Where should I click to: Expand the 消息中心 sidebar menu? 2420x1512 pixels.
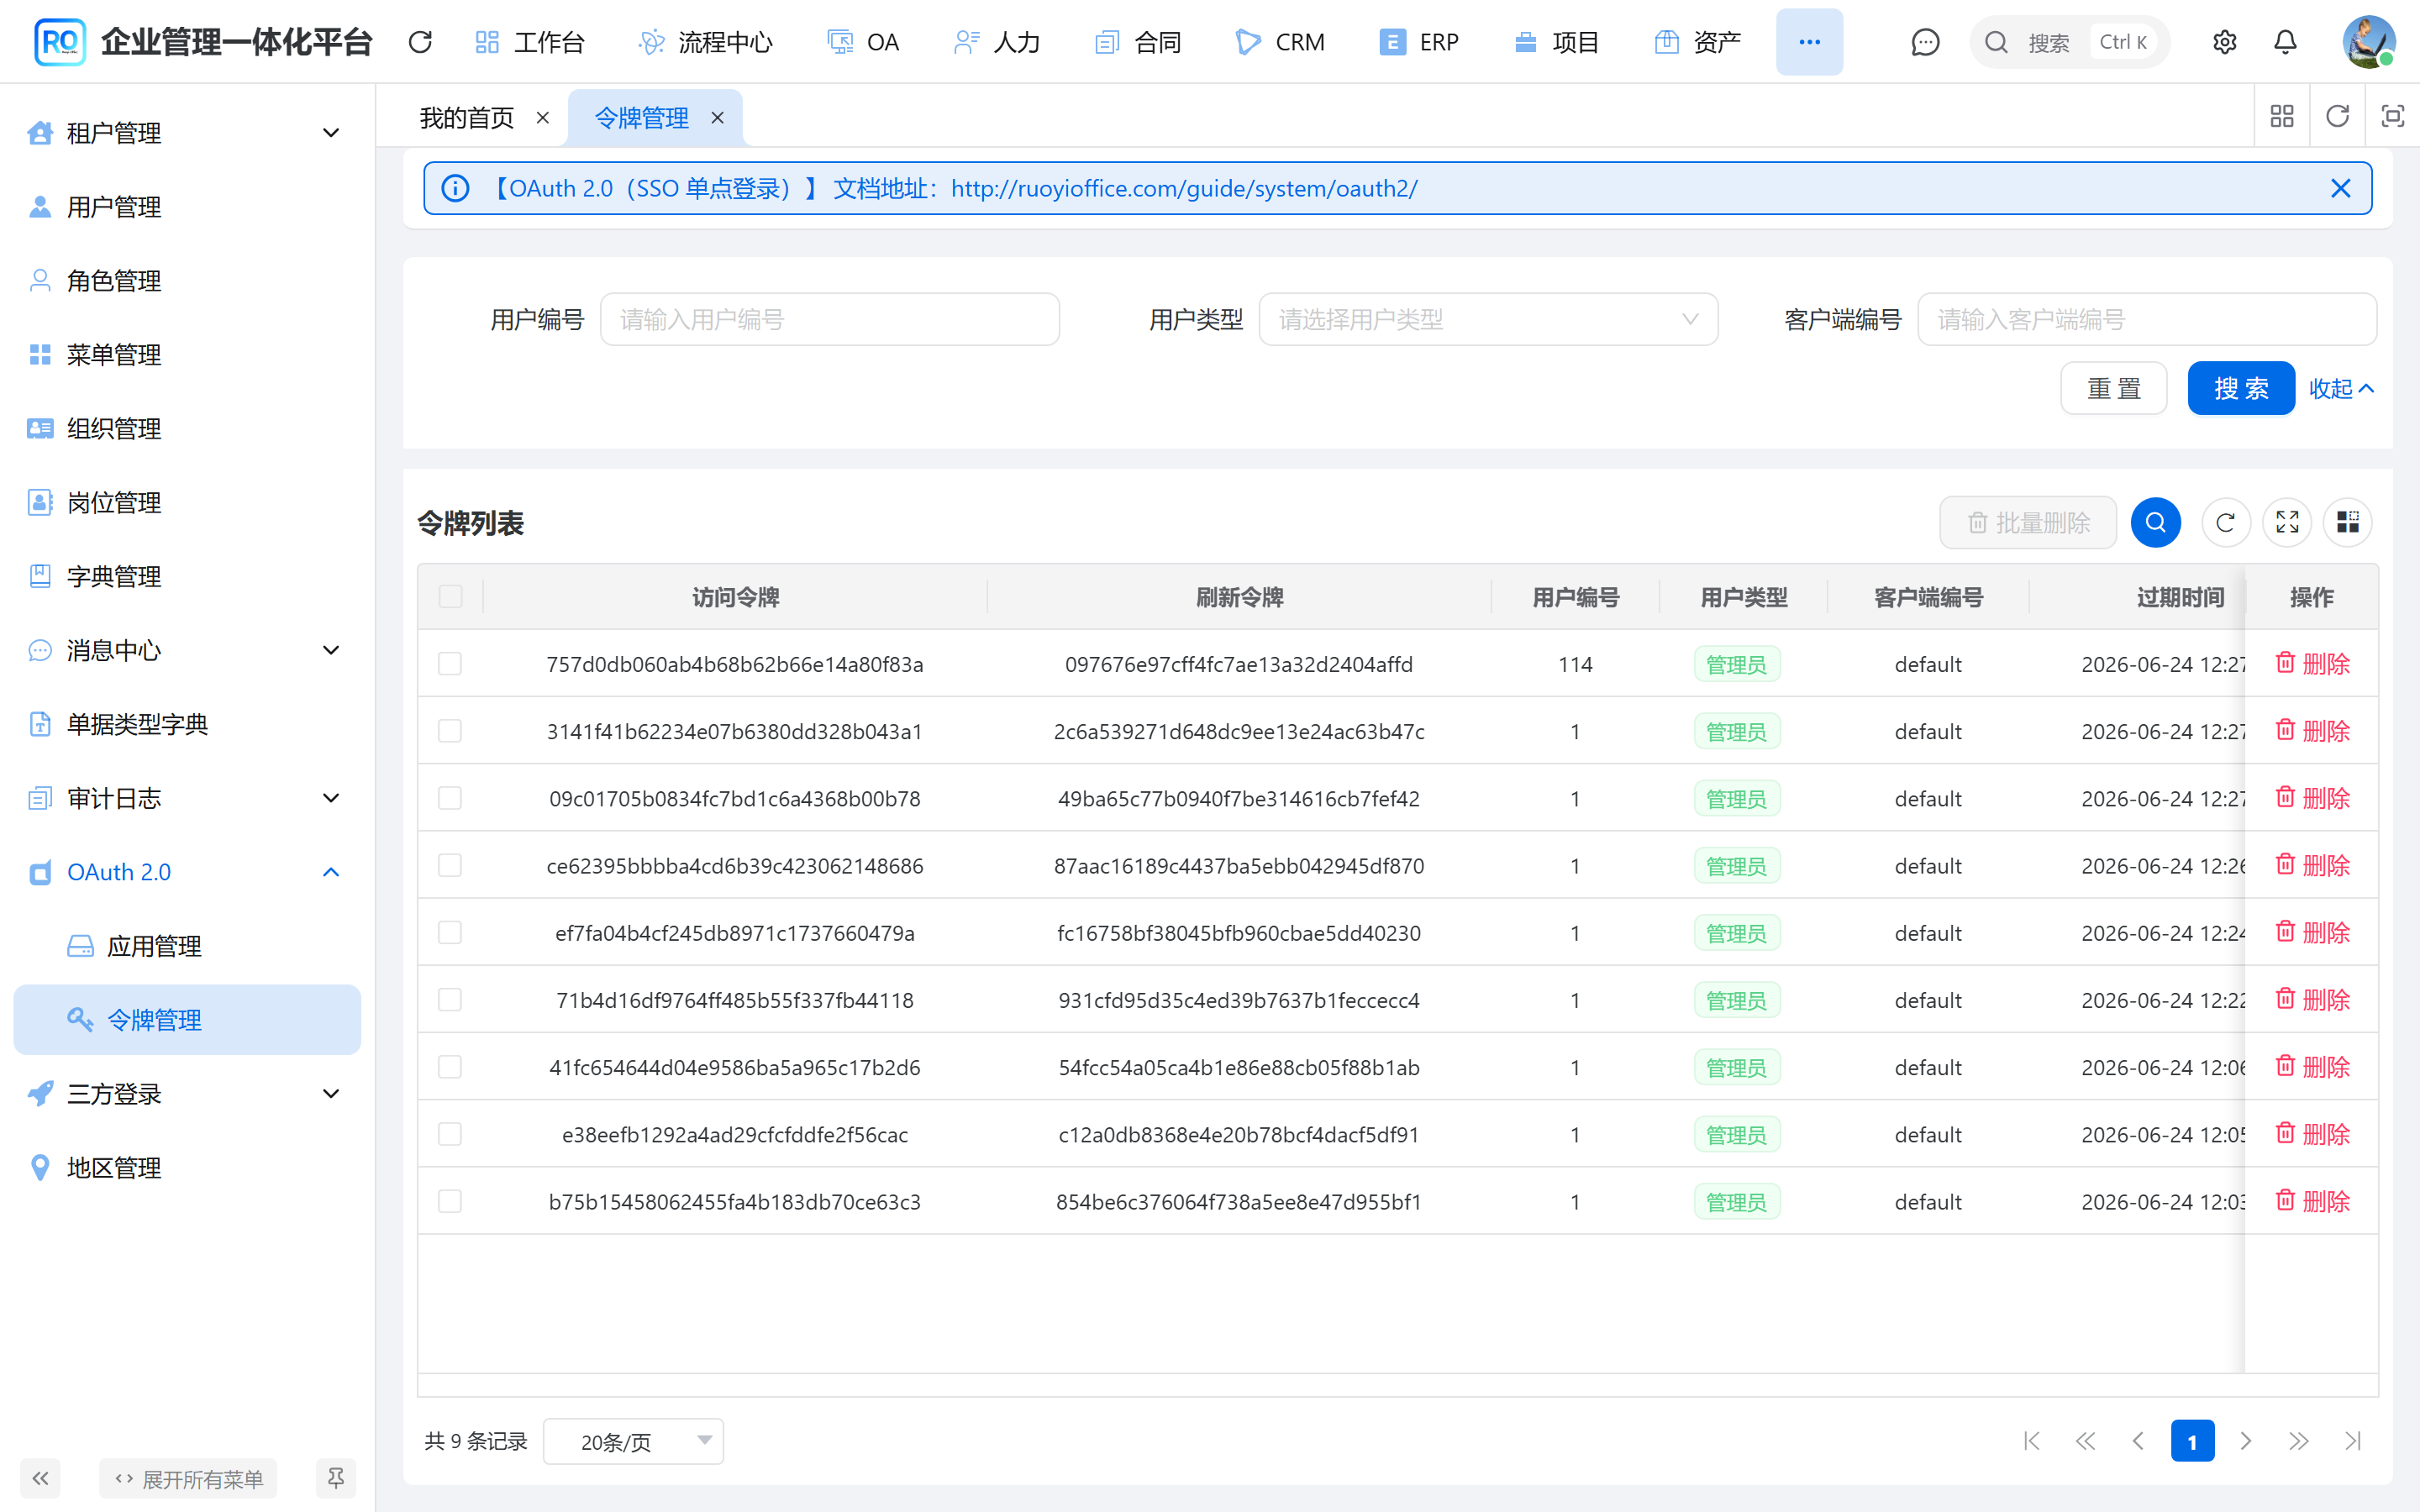pos(187,650)
